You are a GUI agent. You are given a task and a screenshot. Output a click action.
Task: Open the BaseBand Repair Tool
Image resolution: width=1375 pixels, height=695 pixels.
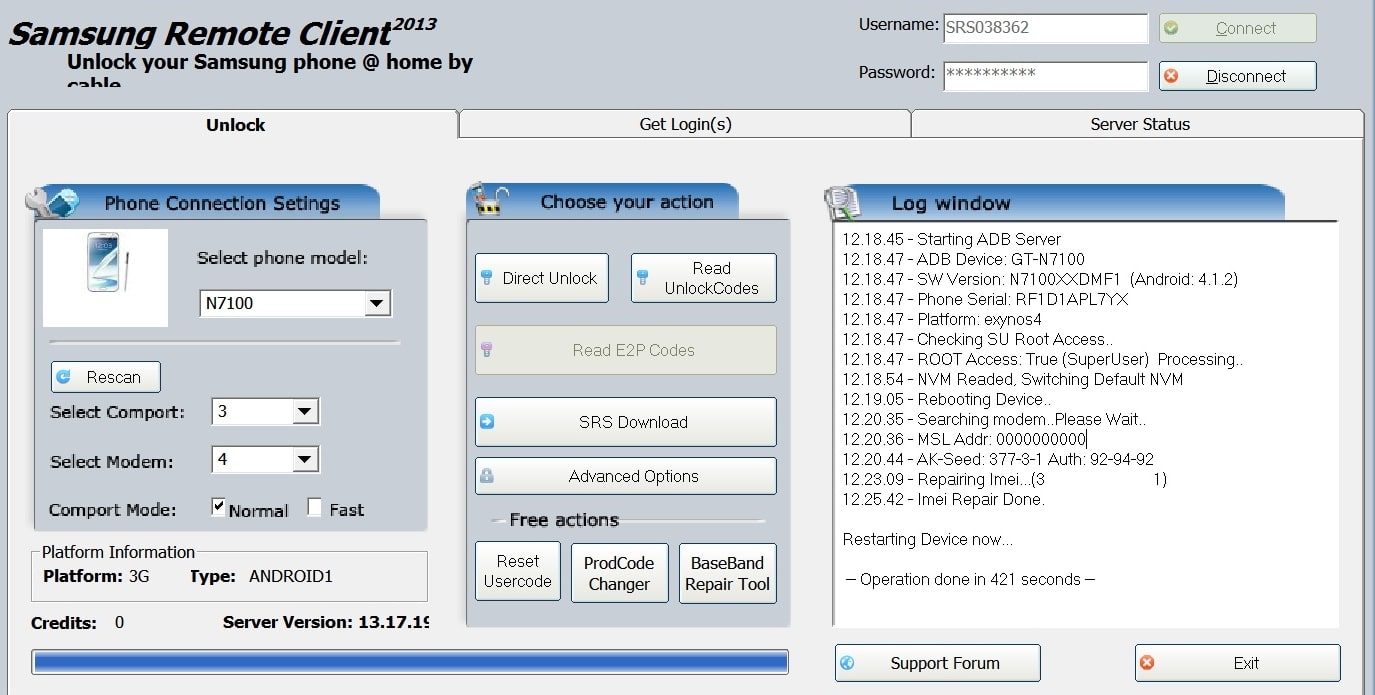click(x=727, y=573)
